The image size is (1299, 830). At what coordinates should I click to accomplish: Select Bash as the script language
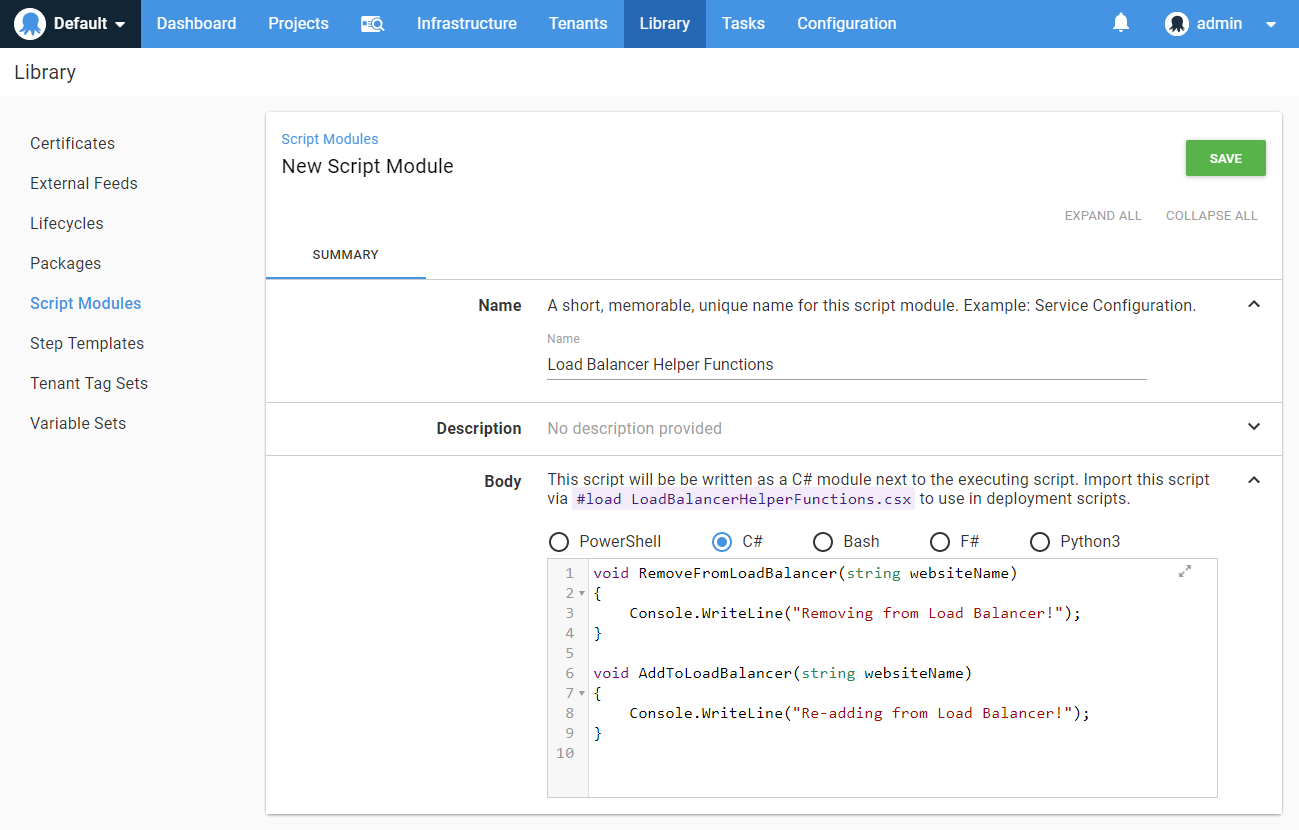(x=822, y=541)
